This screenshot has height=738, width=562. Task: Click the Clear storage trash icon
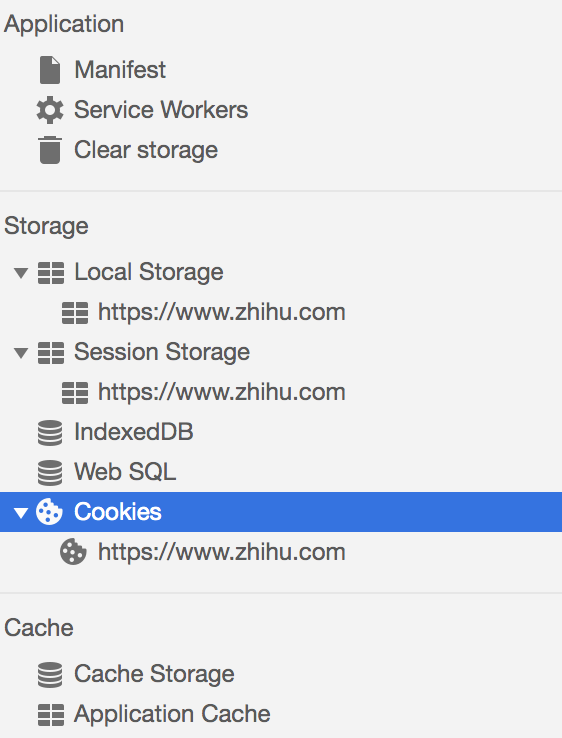(x=50, y=150)
